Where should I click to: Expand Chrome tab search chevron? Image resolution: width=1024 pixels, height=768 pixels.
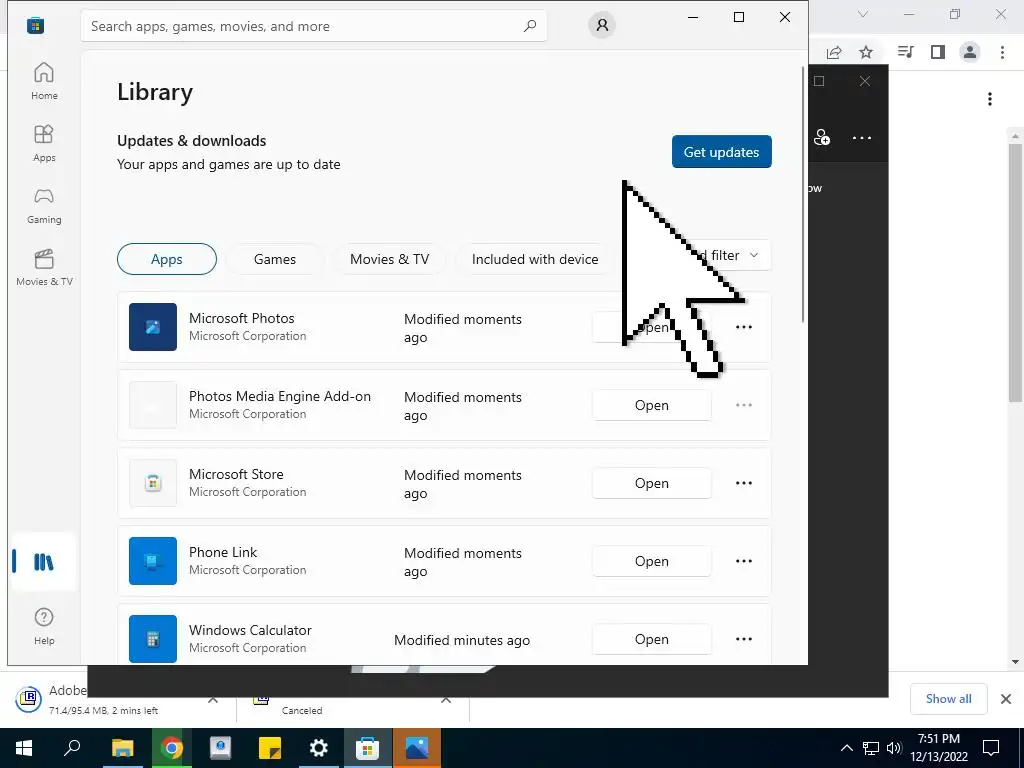coord(863,14)
